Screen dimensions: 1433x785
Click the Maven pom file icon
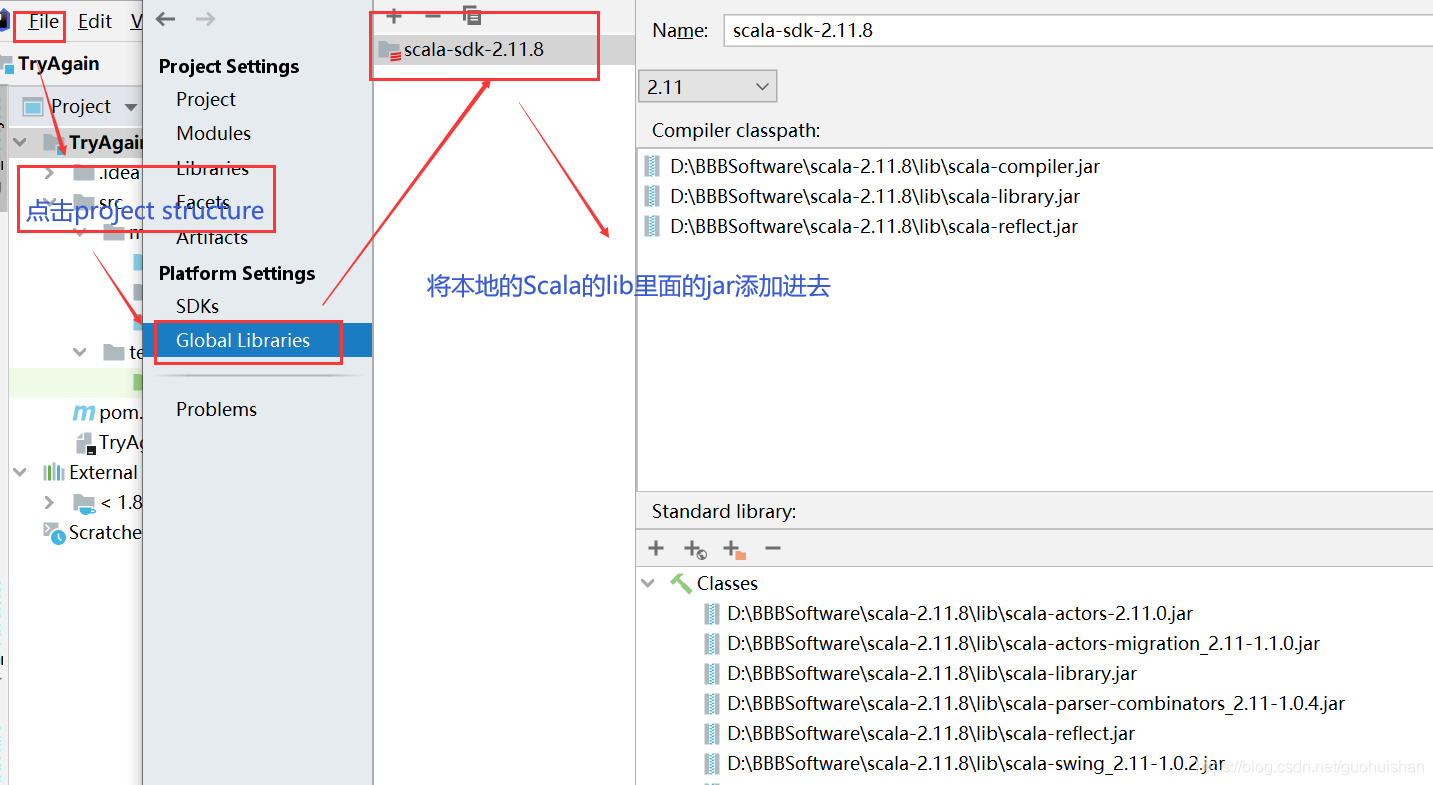pyautogui.click(x=83, y=412)
